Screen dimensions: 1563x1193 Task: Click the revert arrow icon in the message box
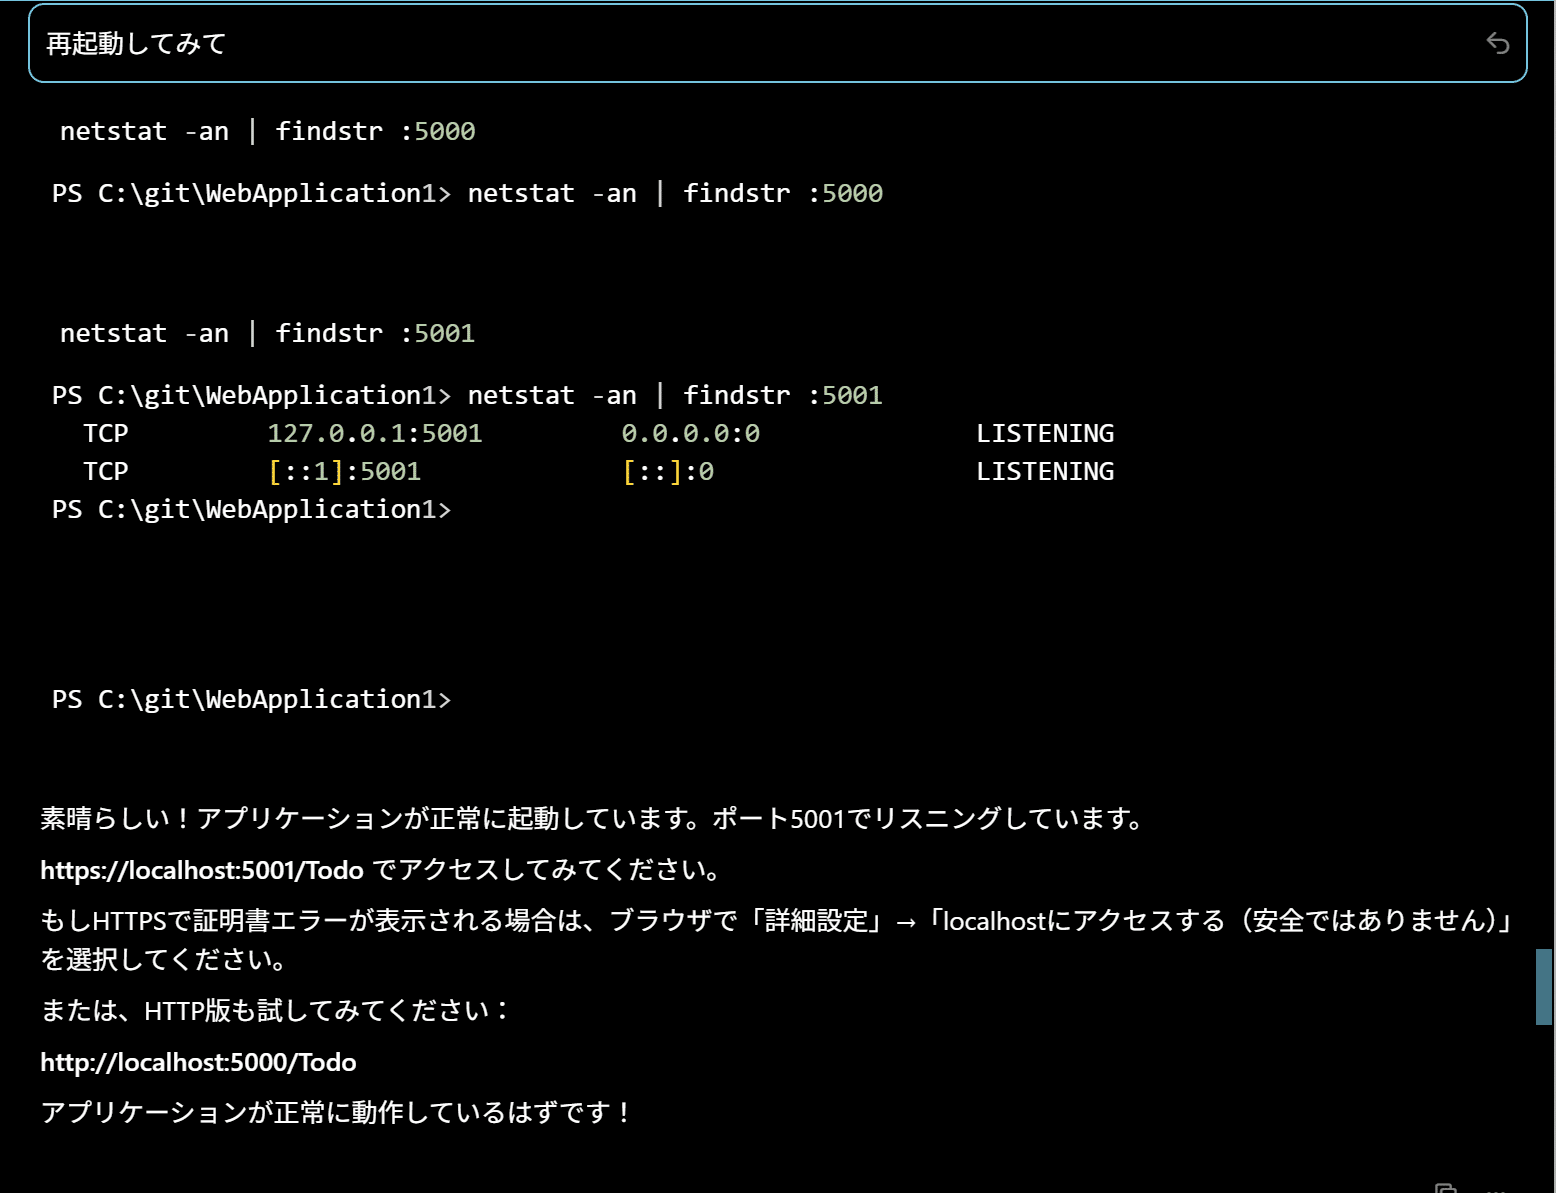pyautogui.click(x=1497, y=43)
